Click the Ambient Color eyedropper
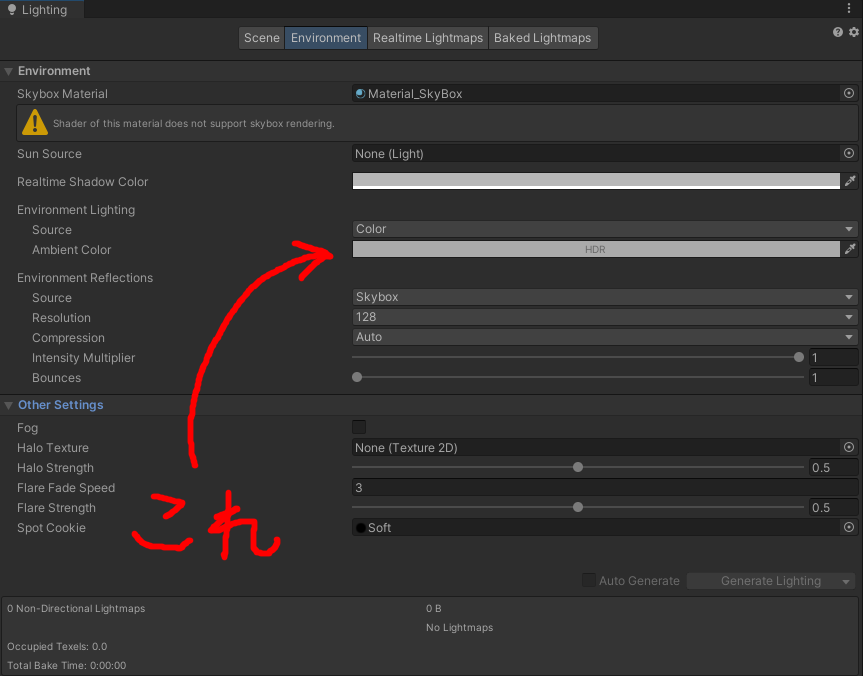 pyautogui.click(x=851, y=249)
